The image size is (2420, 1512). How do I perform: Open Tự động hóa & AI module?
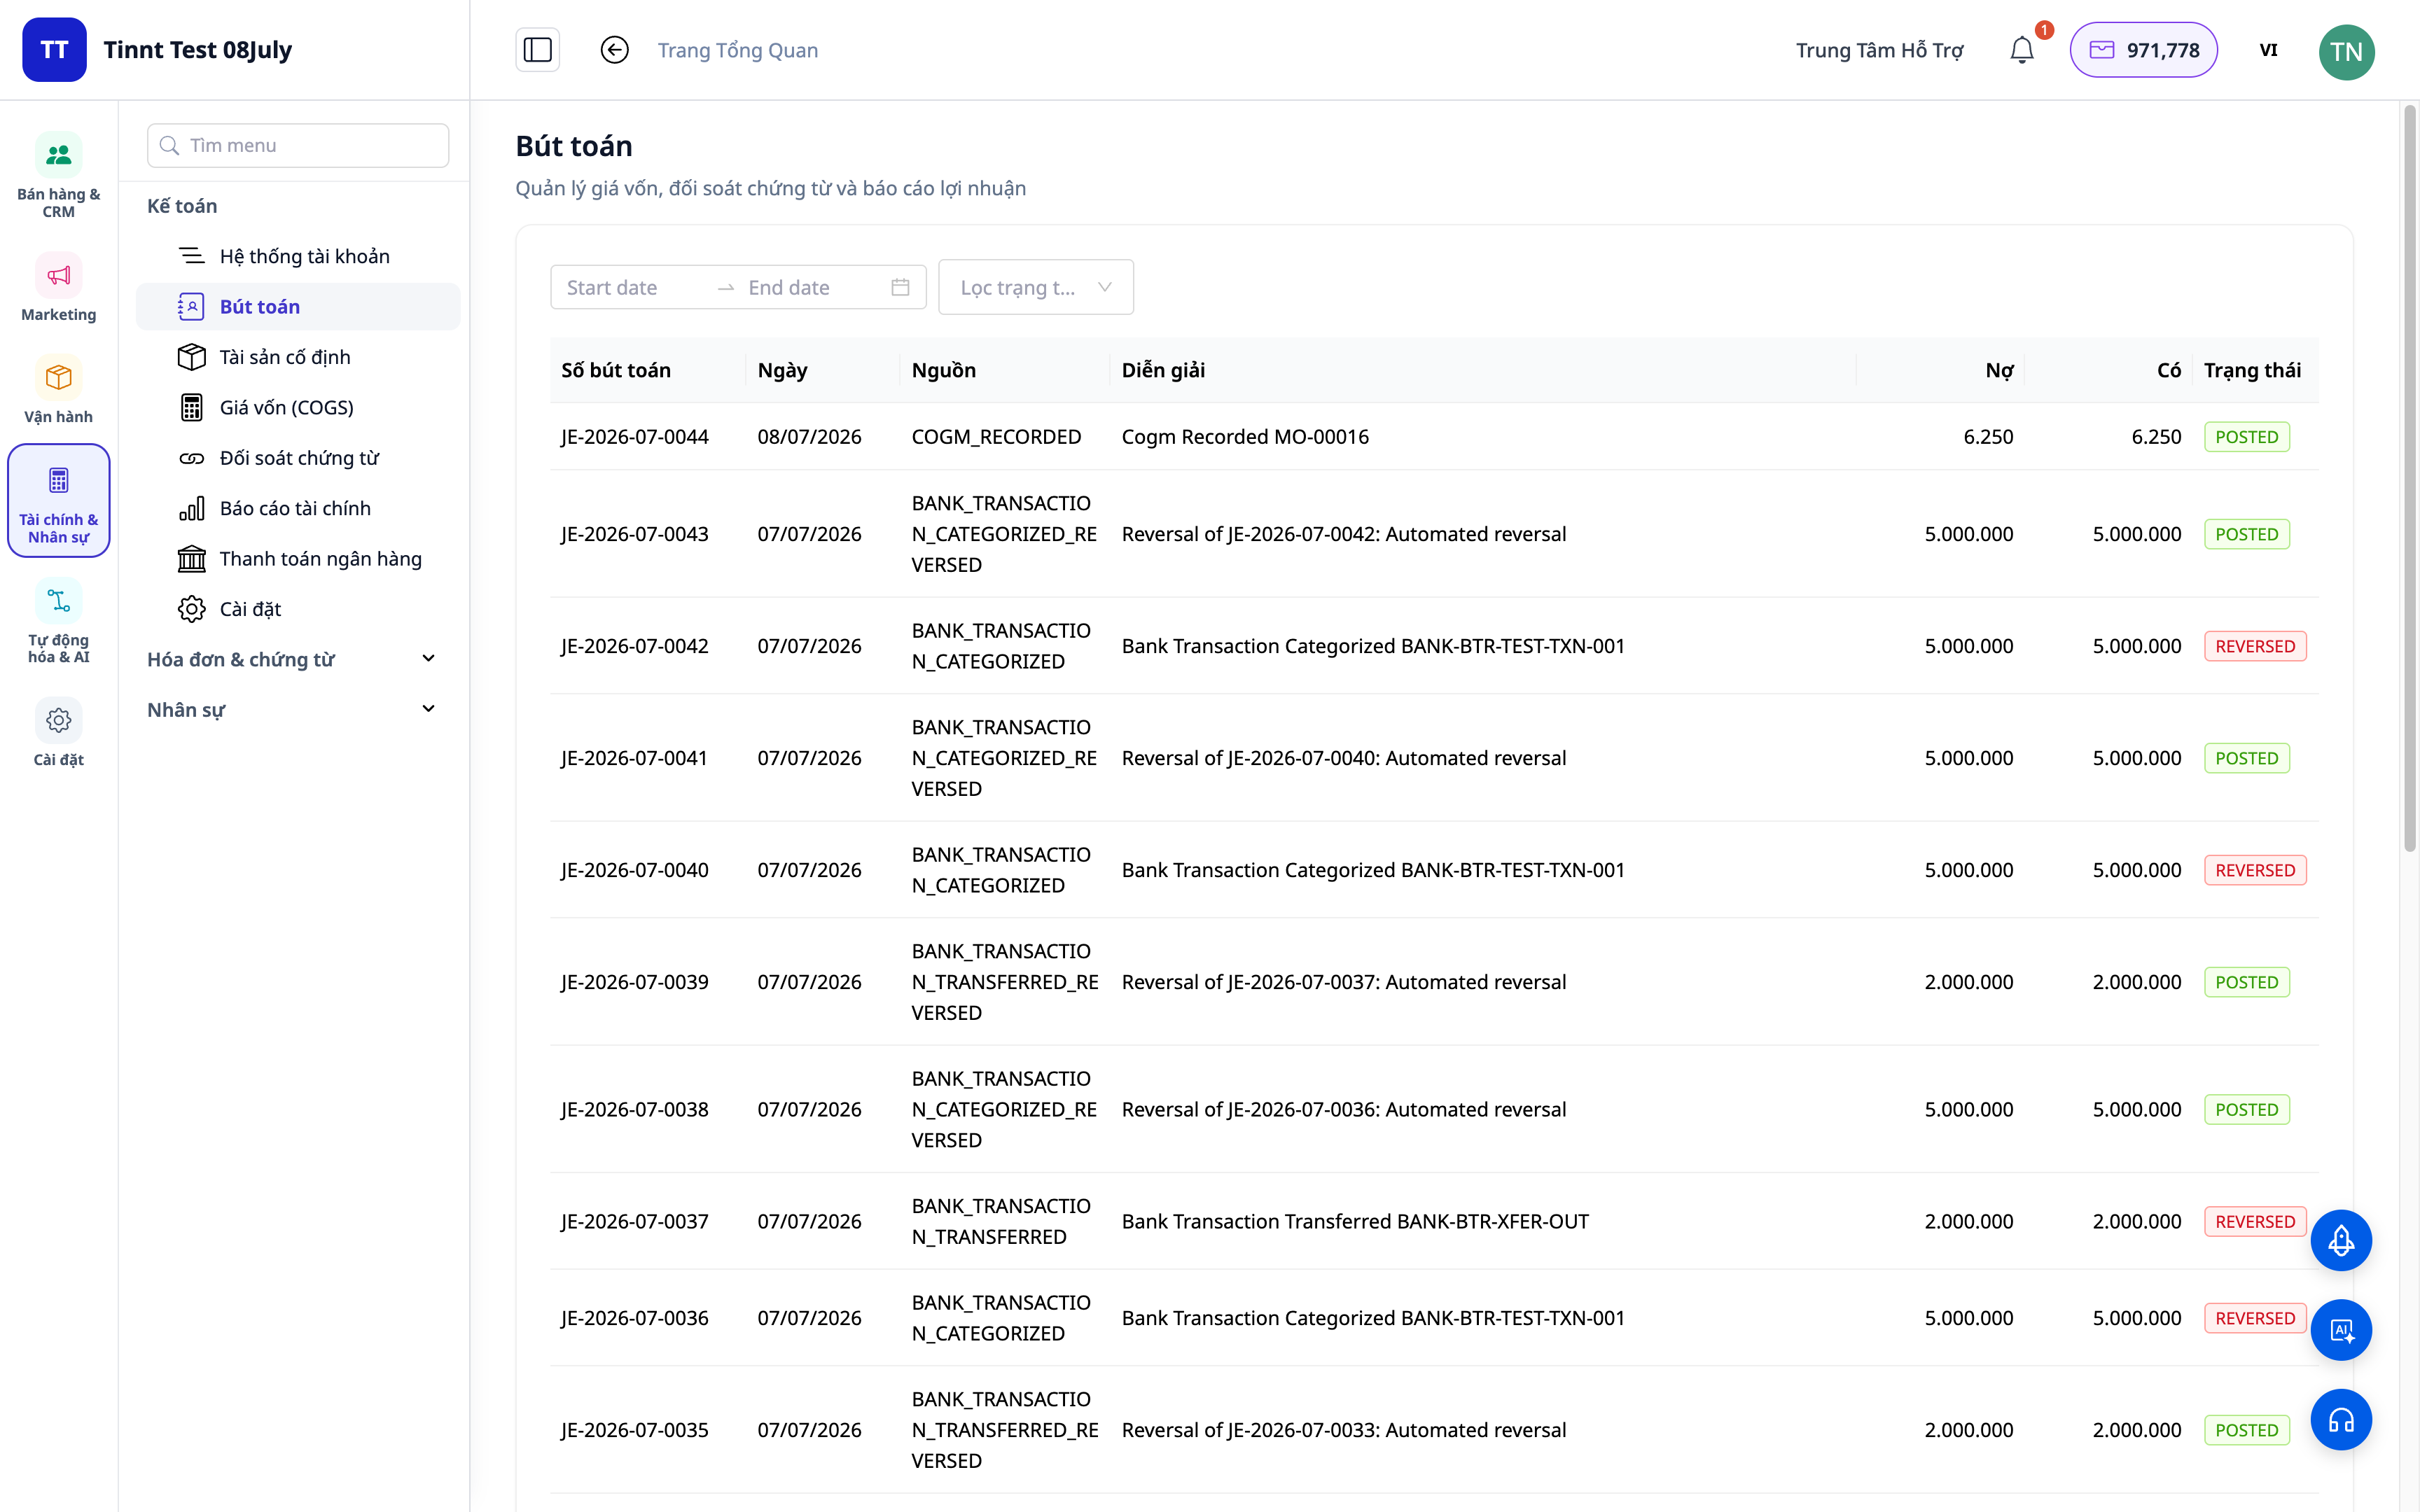point(58,622)
